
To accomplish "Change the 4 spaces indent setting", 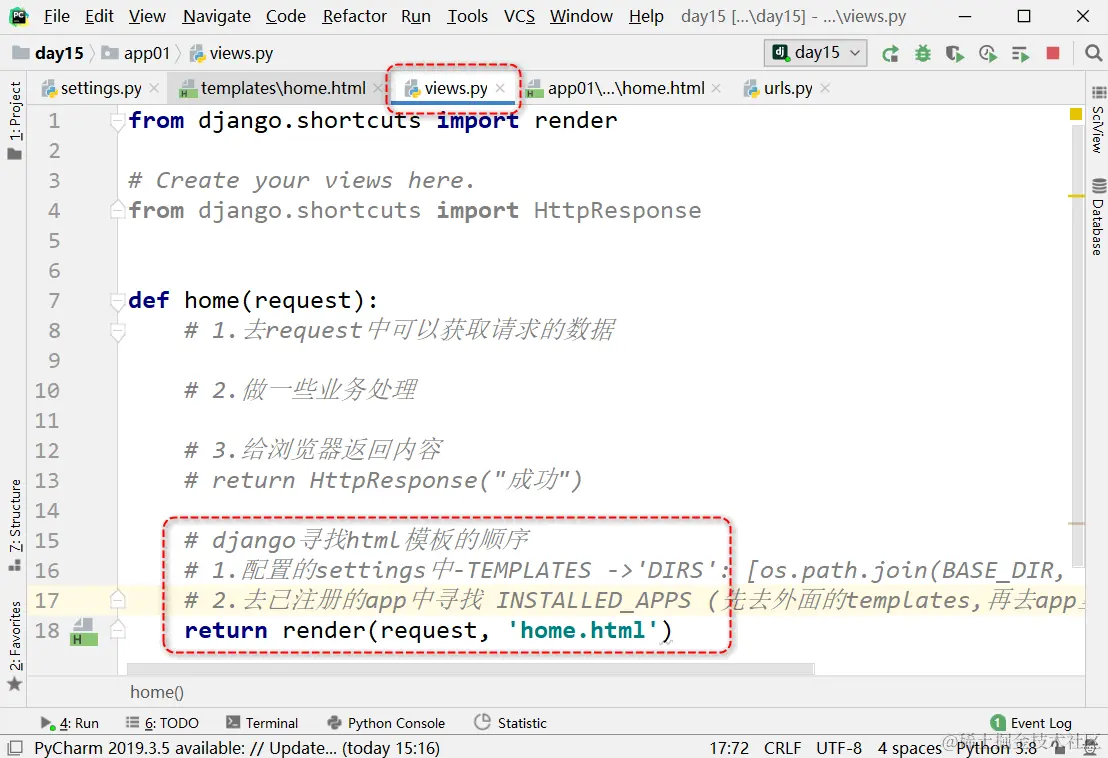I will (x=909, y=747).
